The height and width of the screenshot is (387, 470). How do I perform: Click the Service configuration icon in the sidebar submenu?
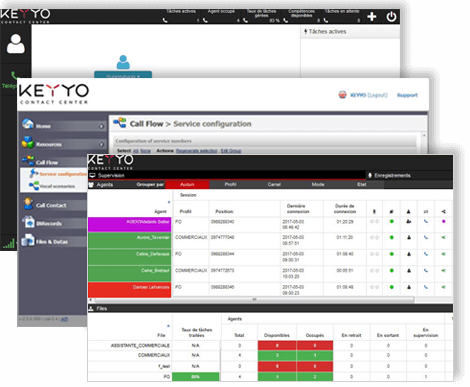coord(33,173)
